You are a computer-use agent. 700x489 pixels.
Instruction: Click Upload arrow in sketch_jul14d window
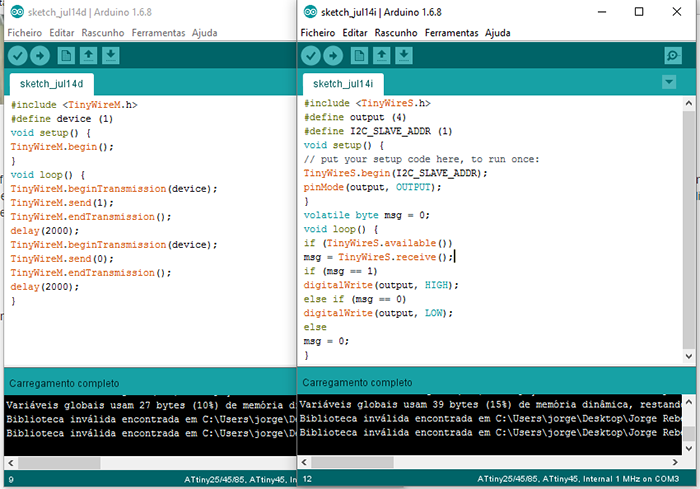click(40, 56)
